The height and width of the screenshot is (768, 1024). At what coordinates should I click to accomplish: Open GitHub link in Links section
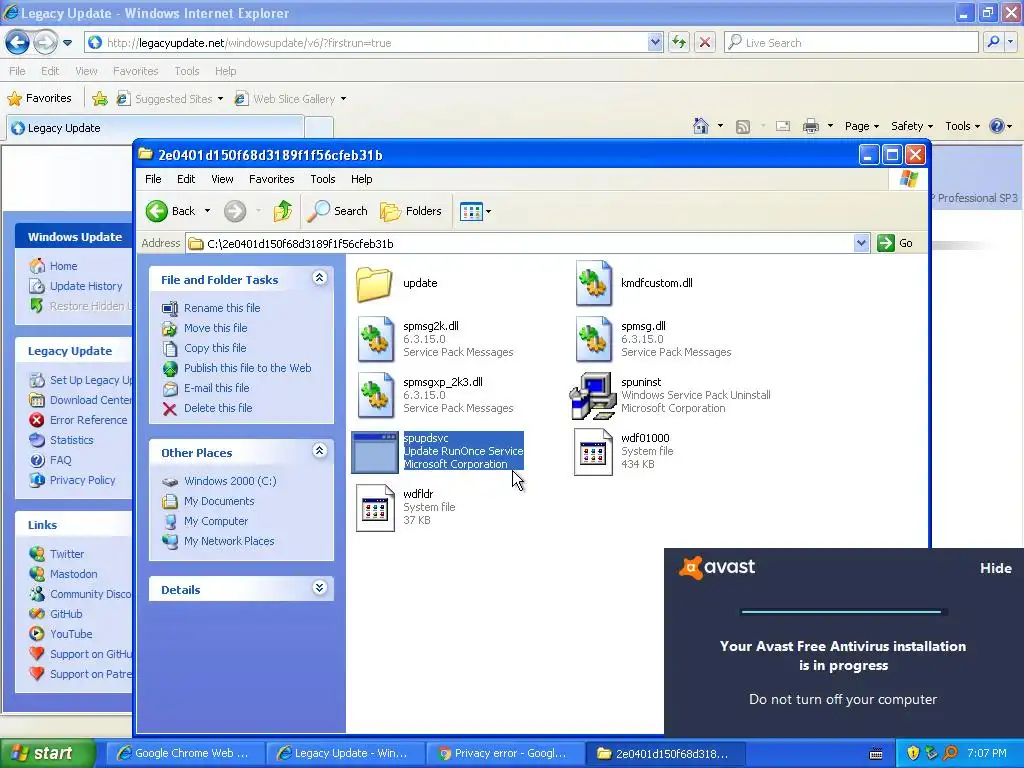(66, 614)
